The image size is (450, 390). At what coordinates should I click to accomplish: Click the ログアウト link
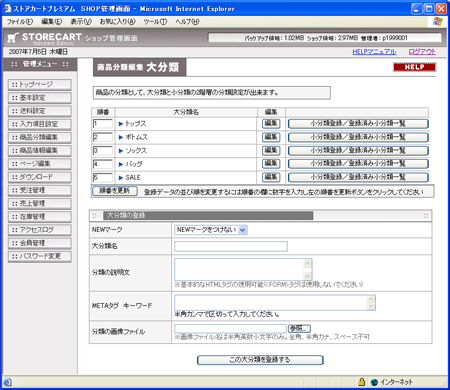point(422,52)
